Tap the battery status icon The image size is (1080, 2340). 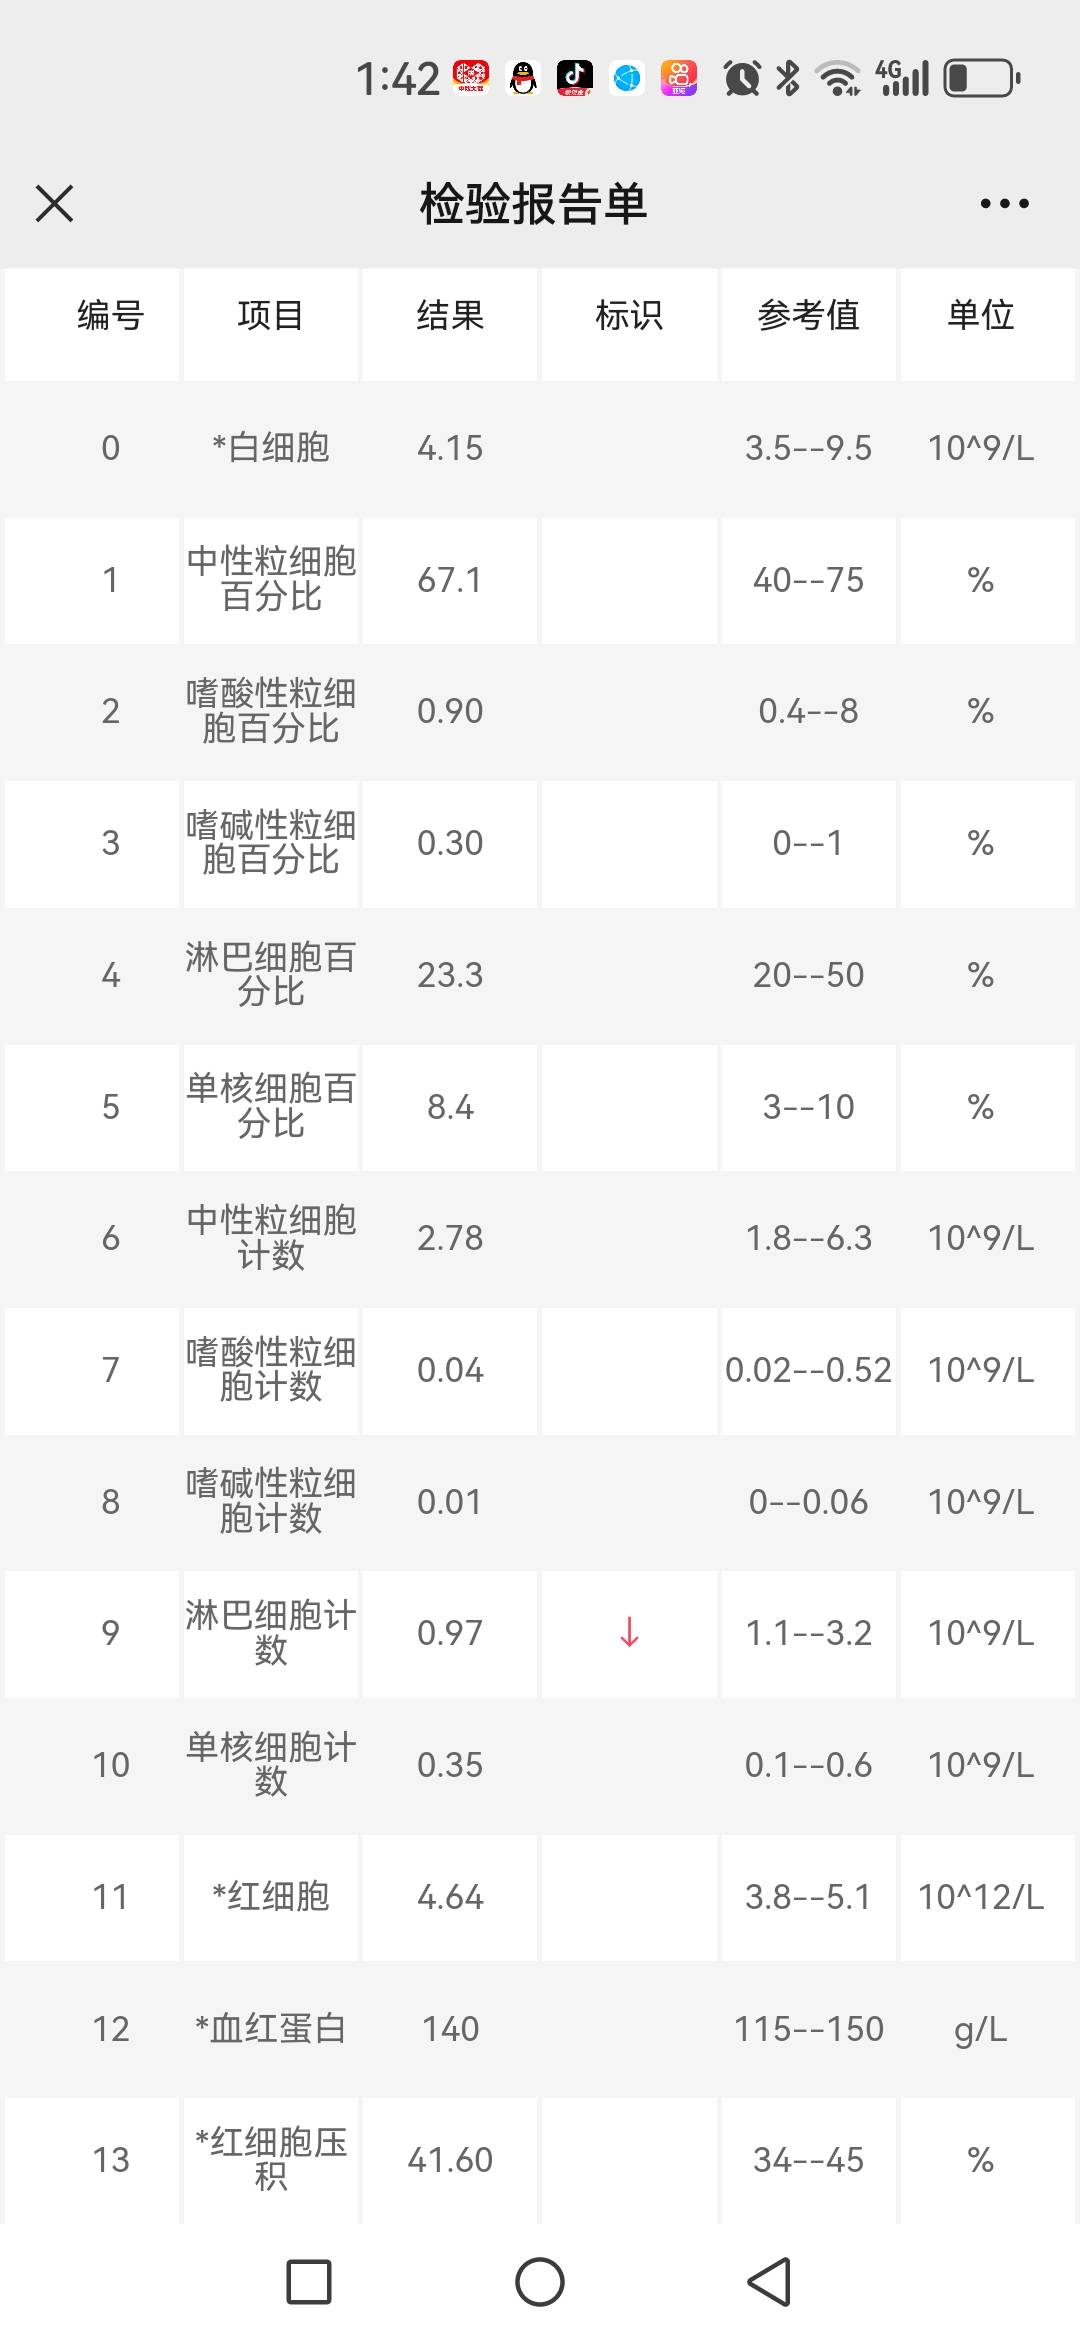pyautogui.click(x=981, y=78)
